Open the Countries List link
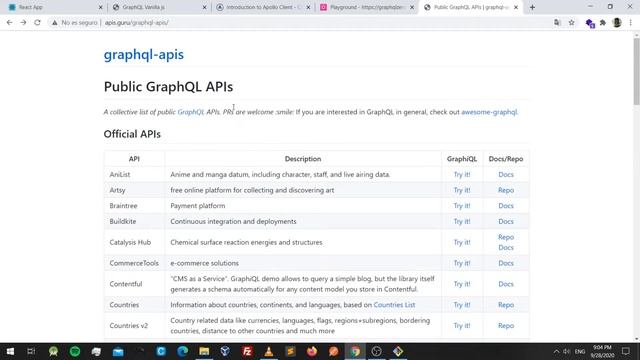Screen dimensions: 640x360 pos(394,304)
